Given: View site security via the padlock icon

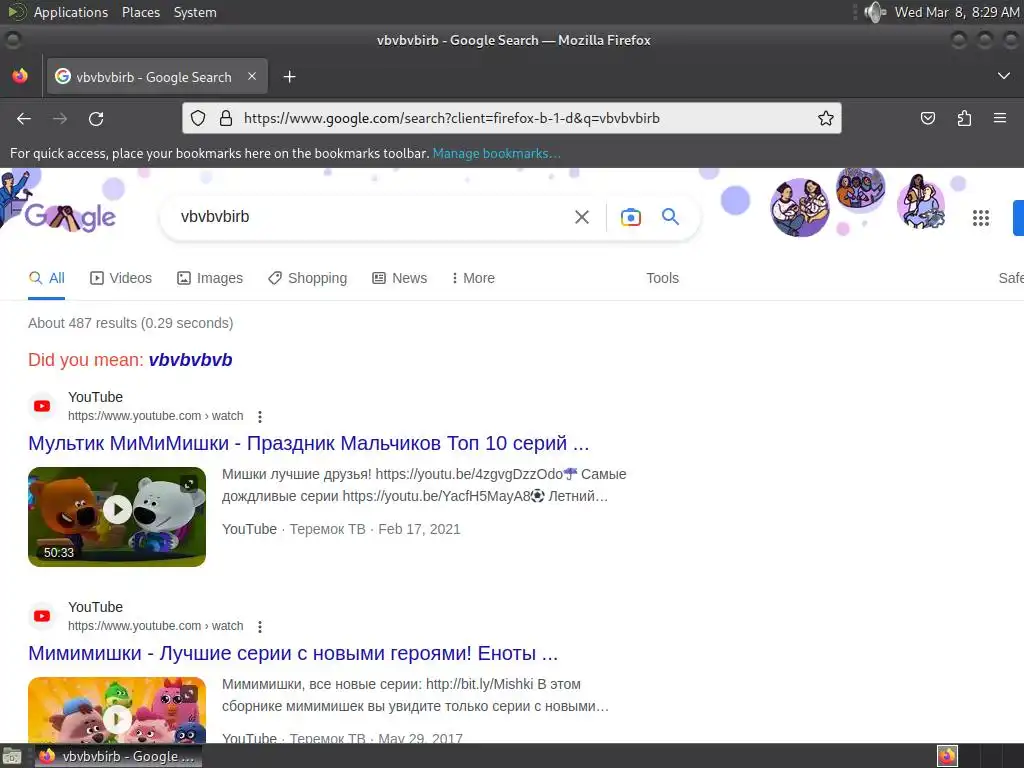Looking at the screenshot, I should point(226,118).
